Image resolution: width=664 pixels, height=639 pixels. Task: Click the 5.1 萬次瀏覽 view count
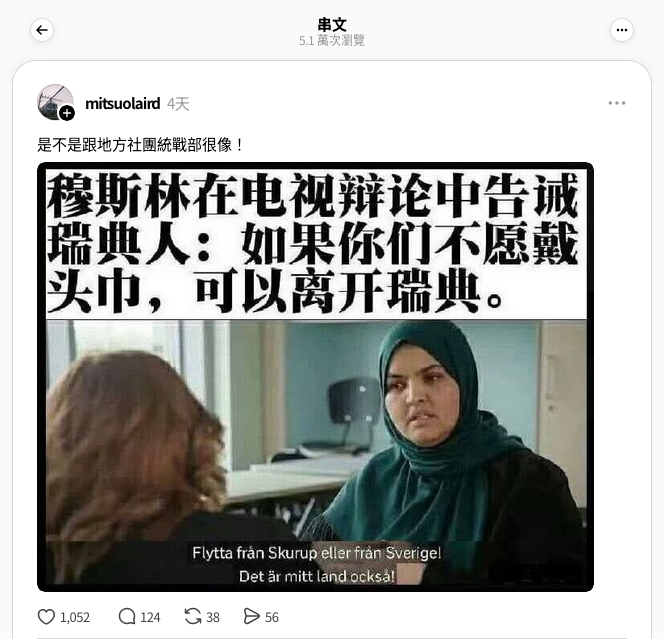[x=332, y=41]
